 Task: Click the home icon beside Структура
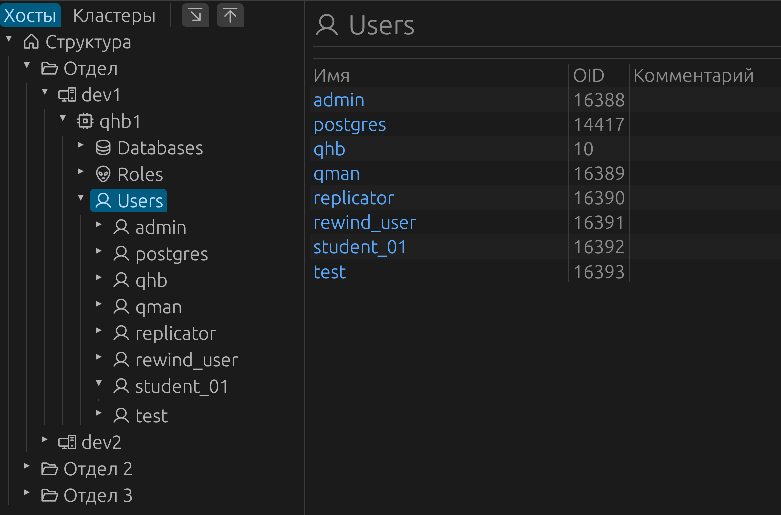pos(31,43)
